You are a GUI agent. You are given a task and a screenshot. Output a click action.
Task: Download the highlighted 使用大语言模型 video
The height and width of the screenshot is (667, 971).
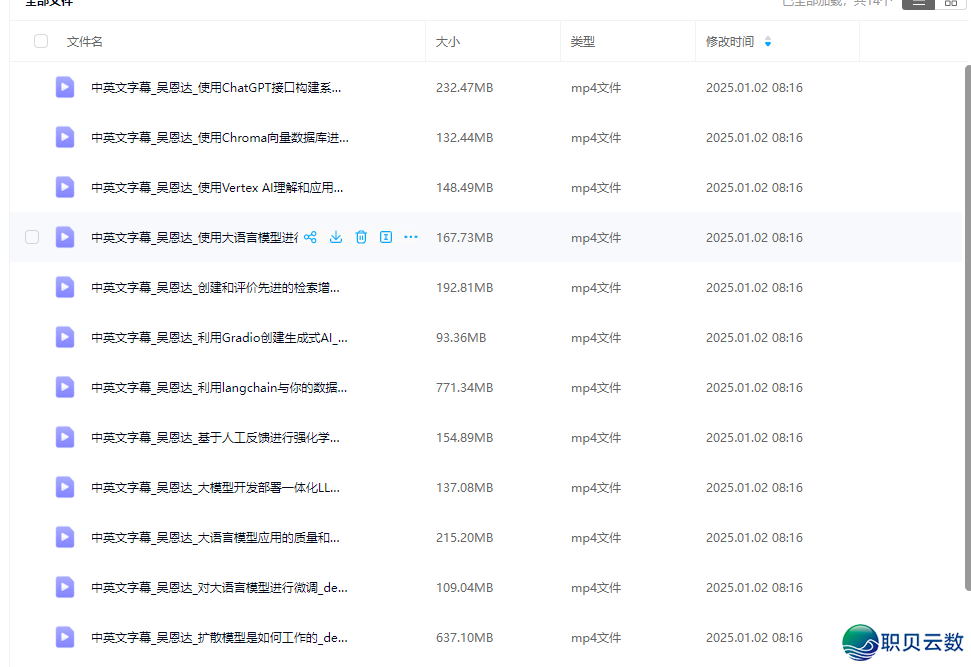(x=336, y=237)
